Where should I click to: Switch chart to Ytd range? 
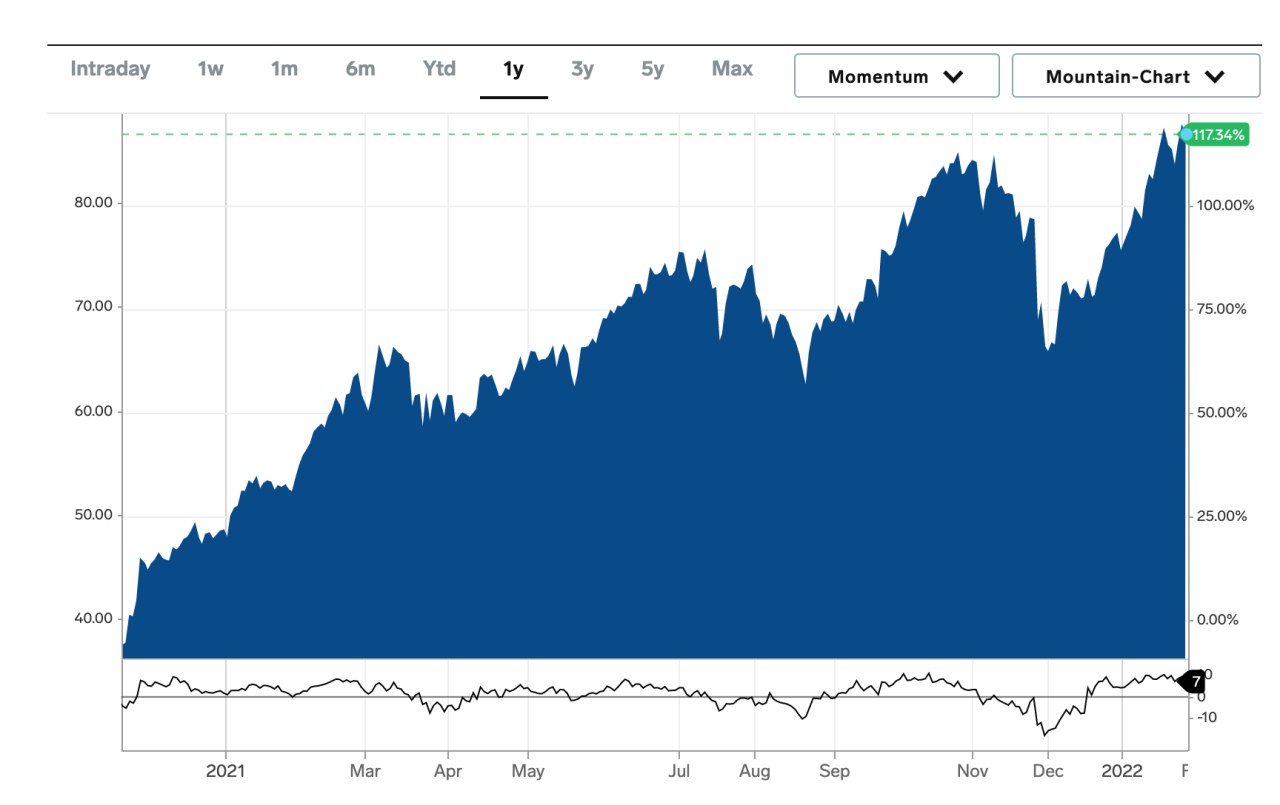point(439,69)
